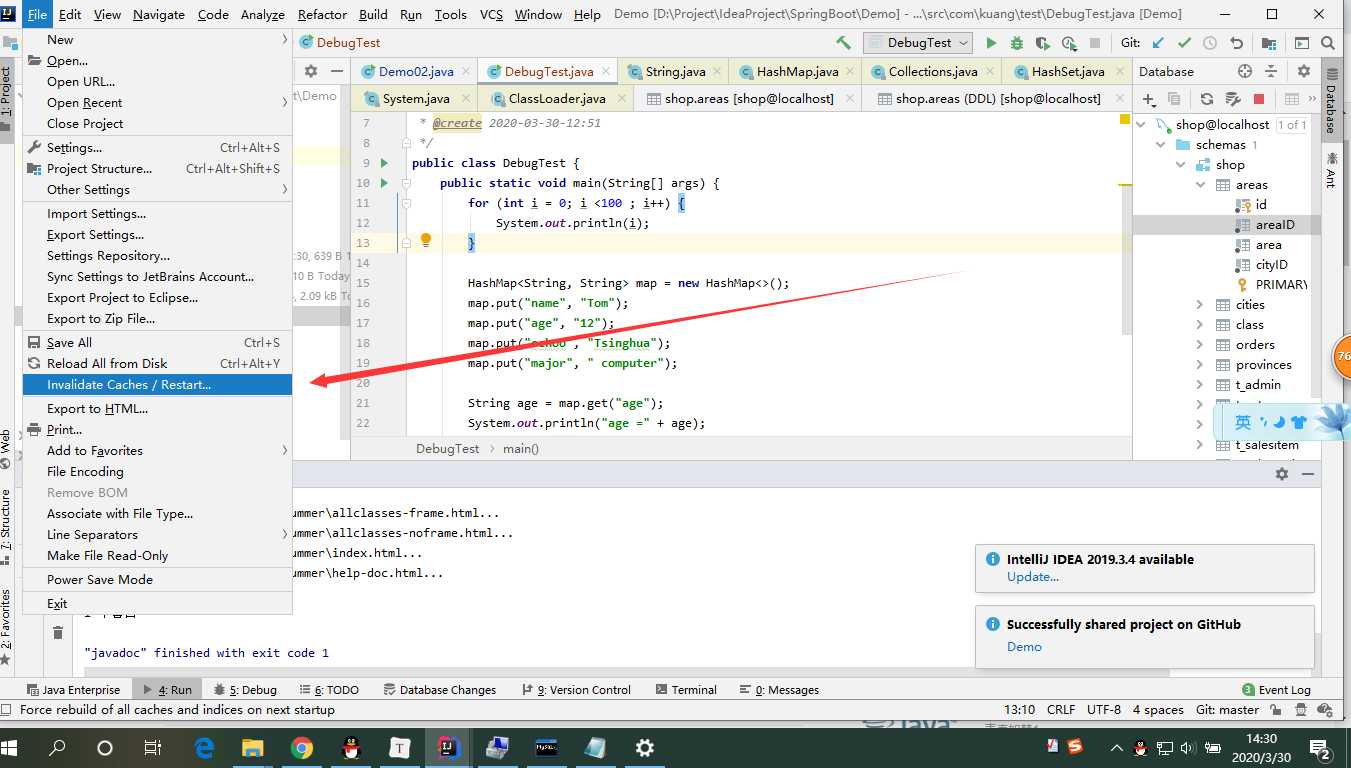Click the Build project hammer icon

coord(843,43)
